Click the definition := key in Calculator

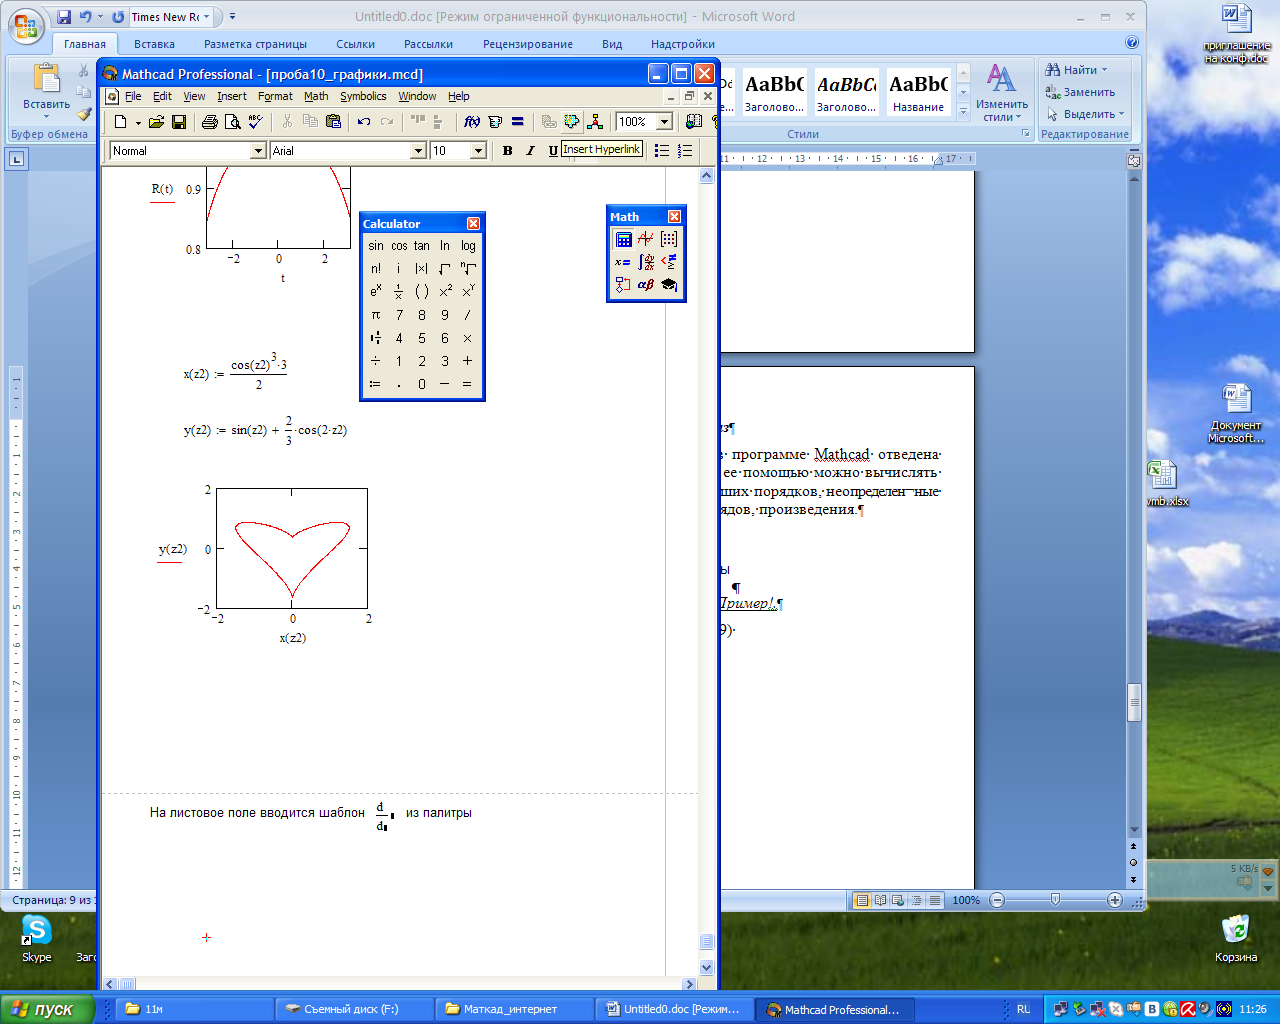(376, 384)
